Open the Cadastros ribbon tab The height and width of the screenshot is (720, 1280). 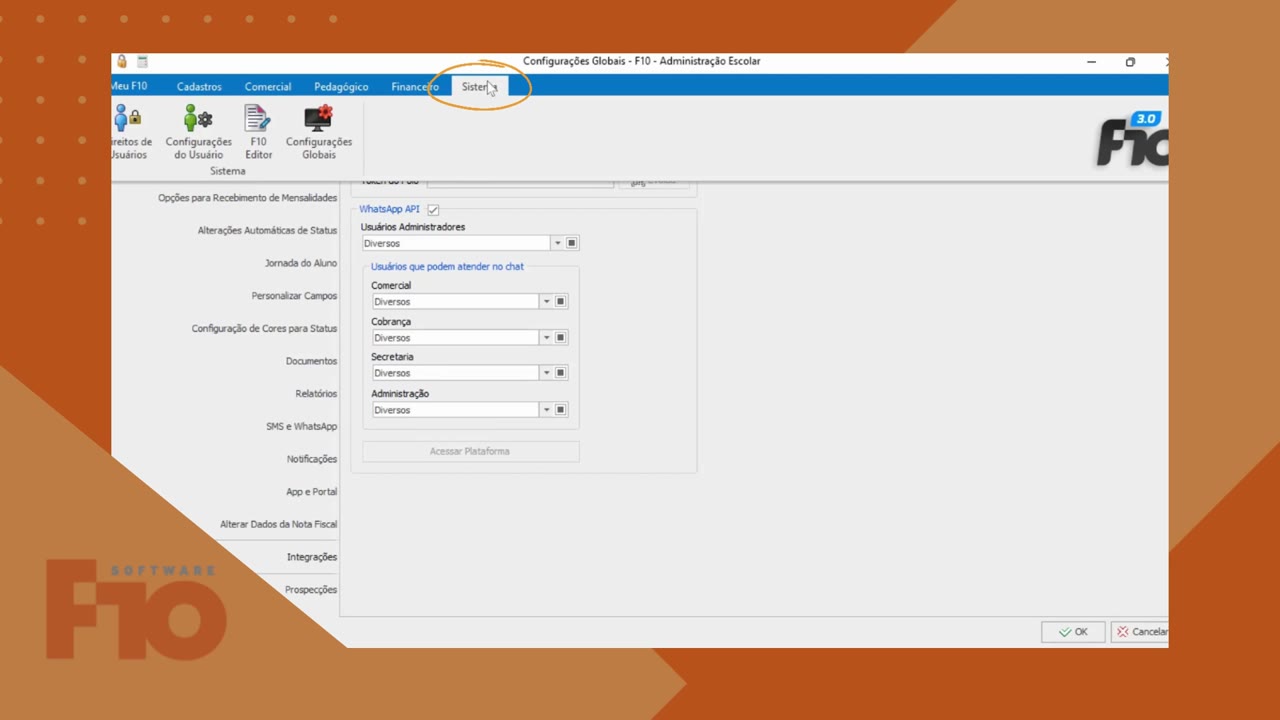click(199, 87)
